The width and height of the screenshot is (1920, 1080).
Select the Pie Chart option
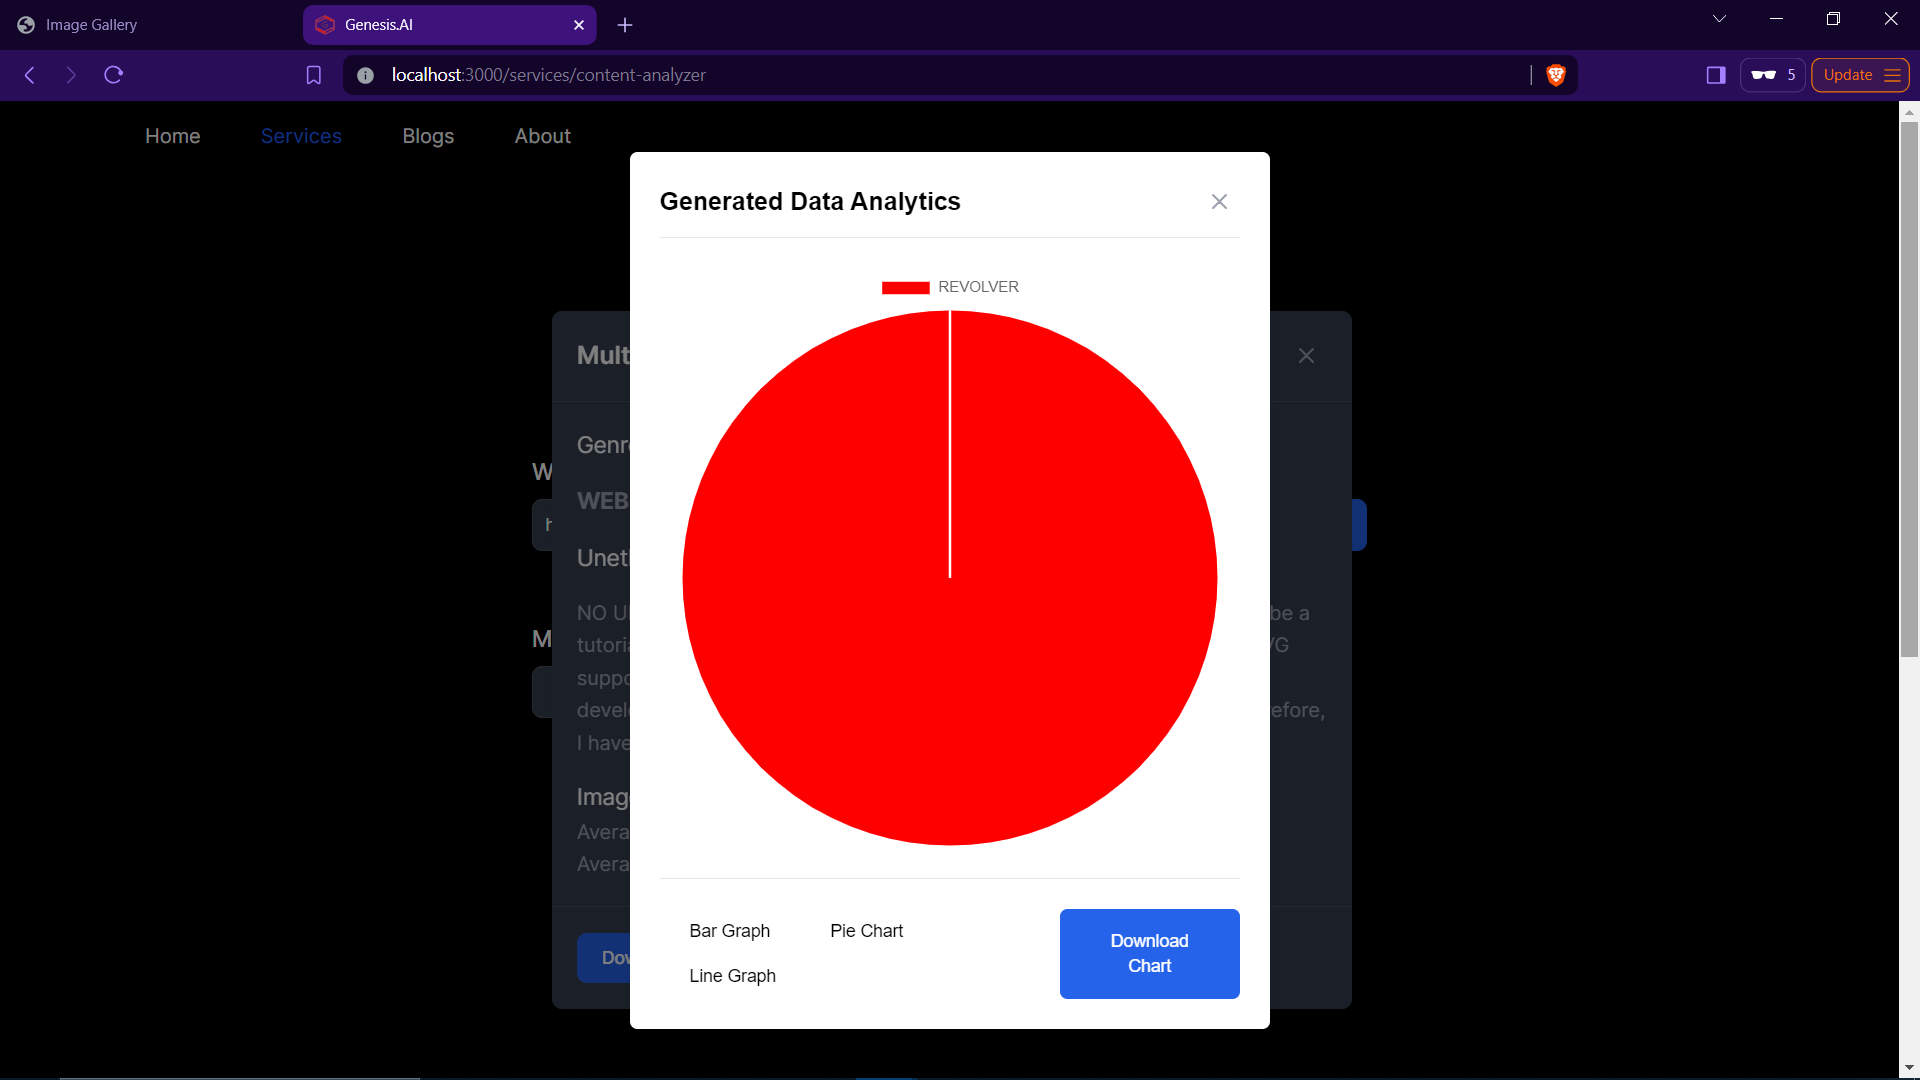[x=866, y=930]
